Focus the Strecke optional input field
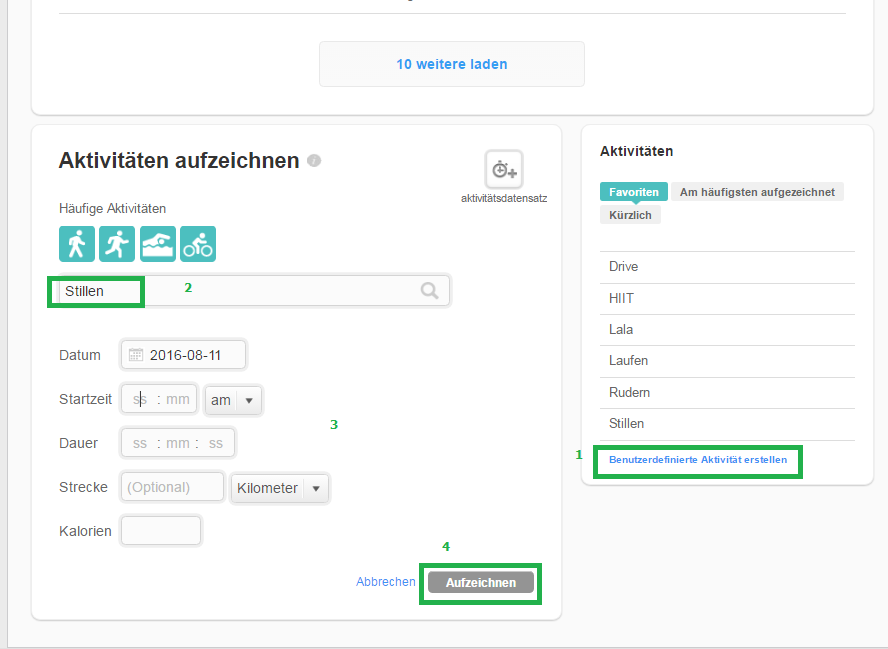This screenshot has width=888, height=649. (172, 488)
